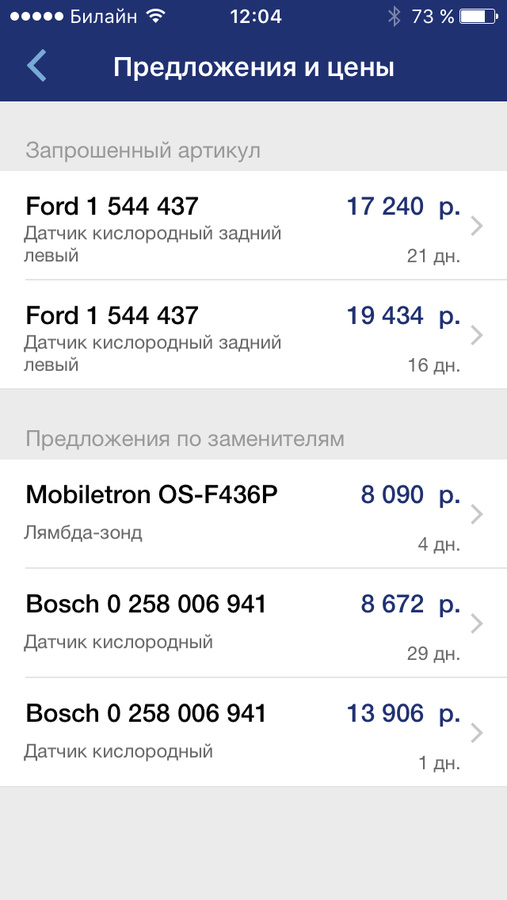Image resolution: width=507 pixels, height=900 pixels.
Task: Tap the carrier signal dots
Action: click(37, 17)
